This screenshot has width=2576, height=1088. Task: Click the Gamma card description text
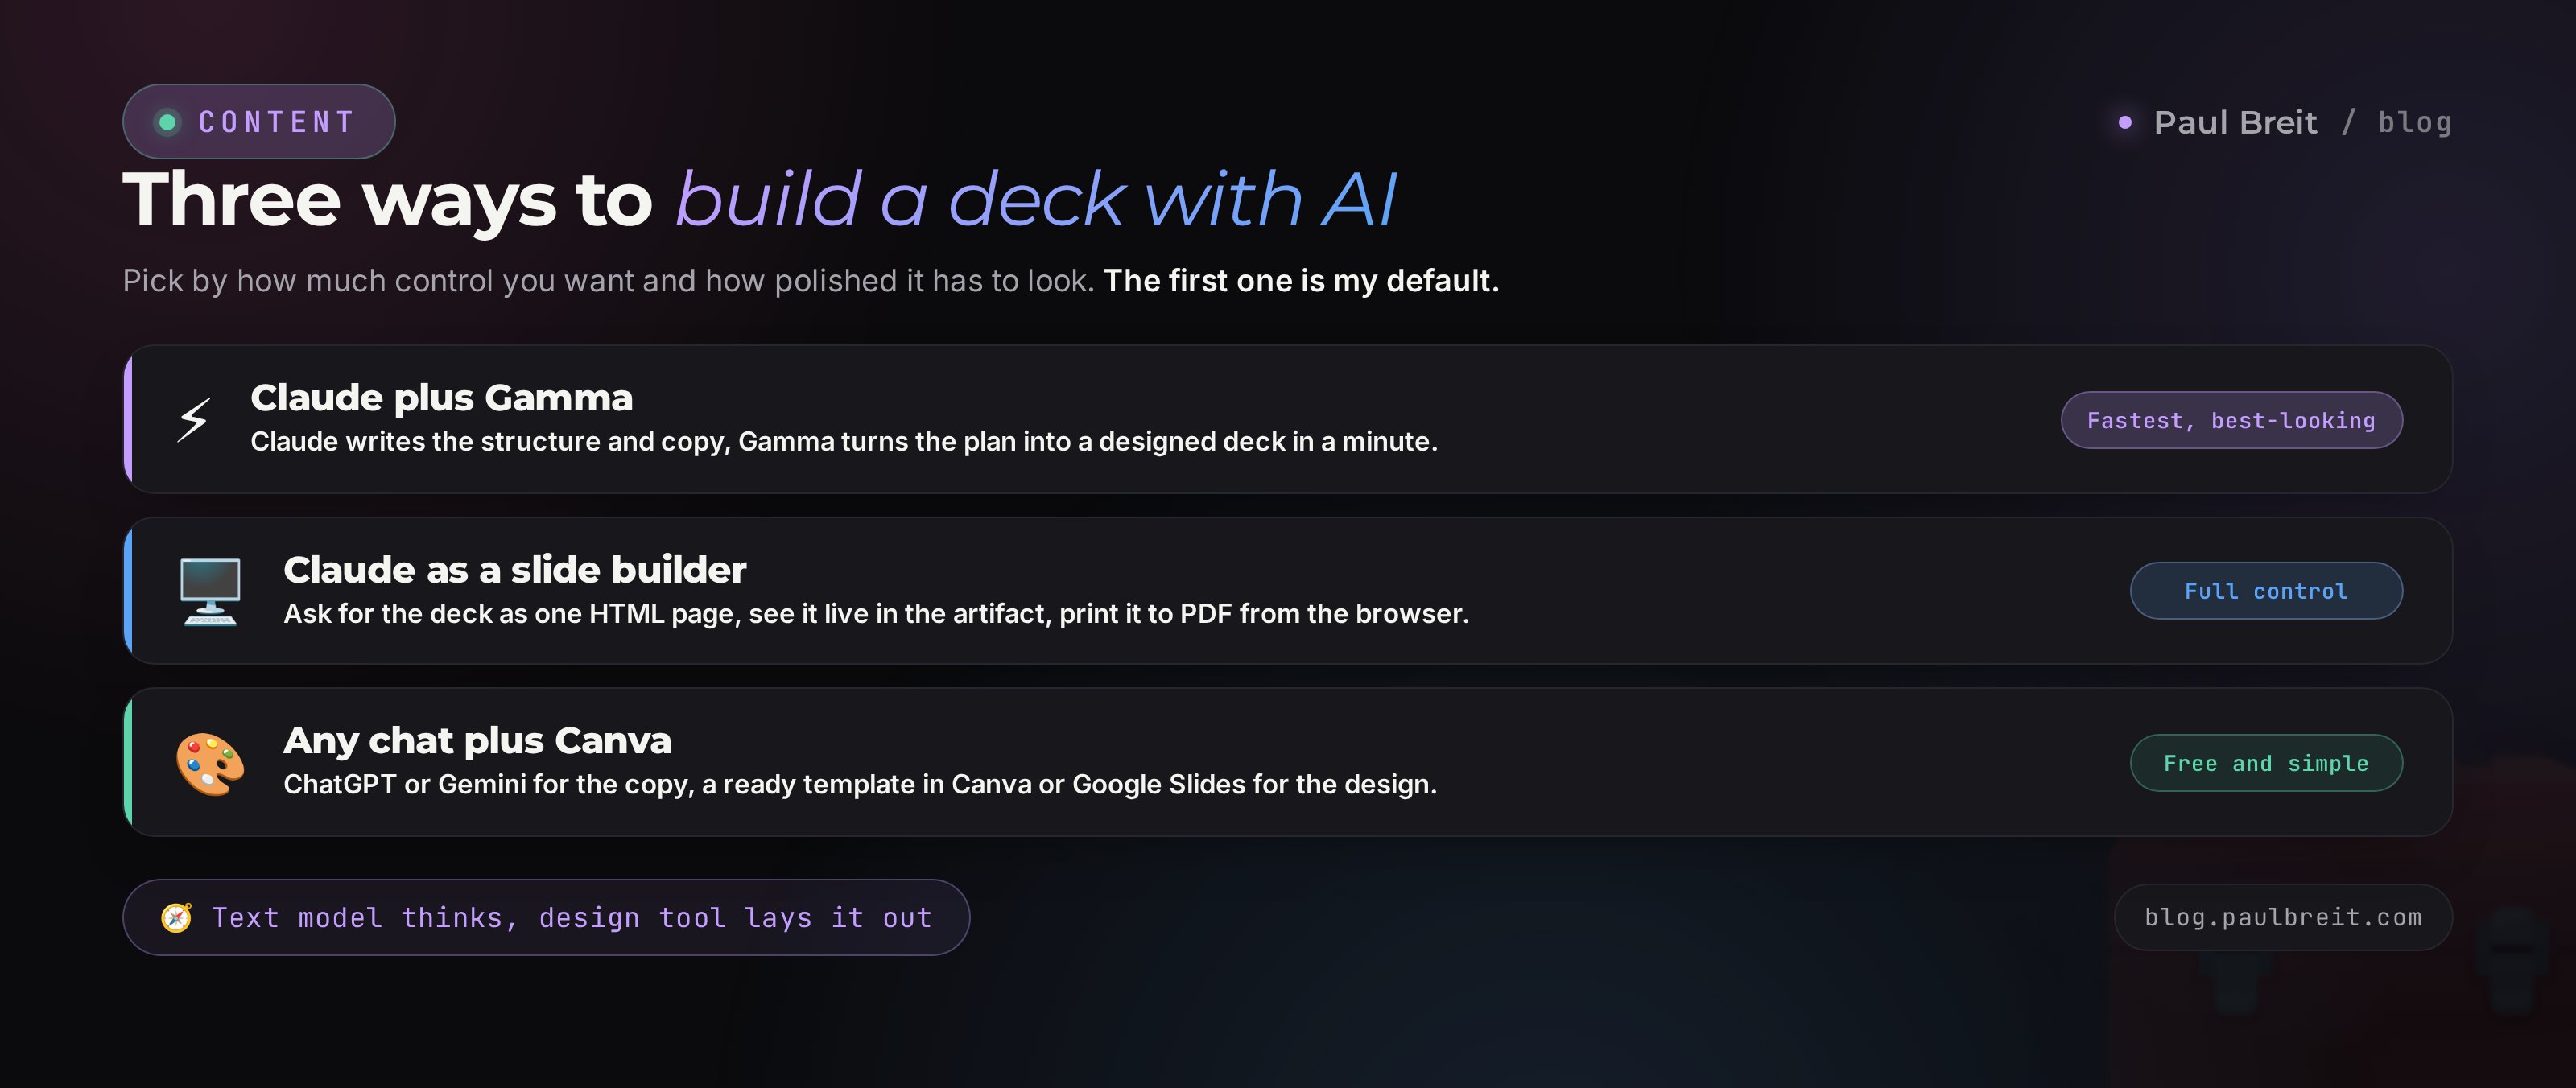tap(844, 441)
